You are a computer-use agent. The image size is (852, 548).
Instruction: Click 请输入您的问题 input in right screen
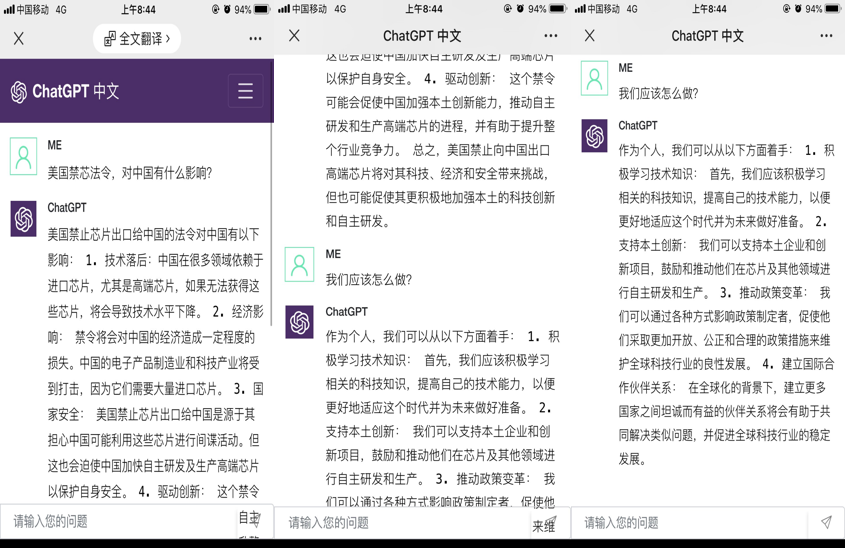689,522
